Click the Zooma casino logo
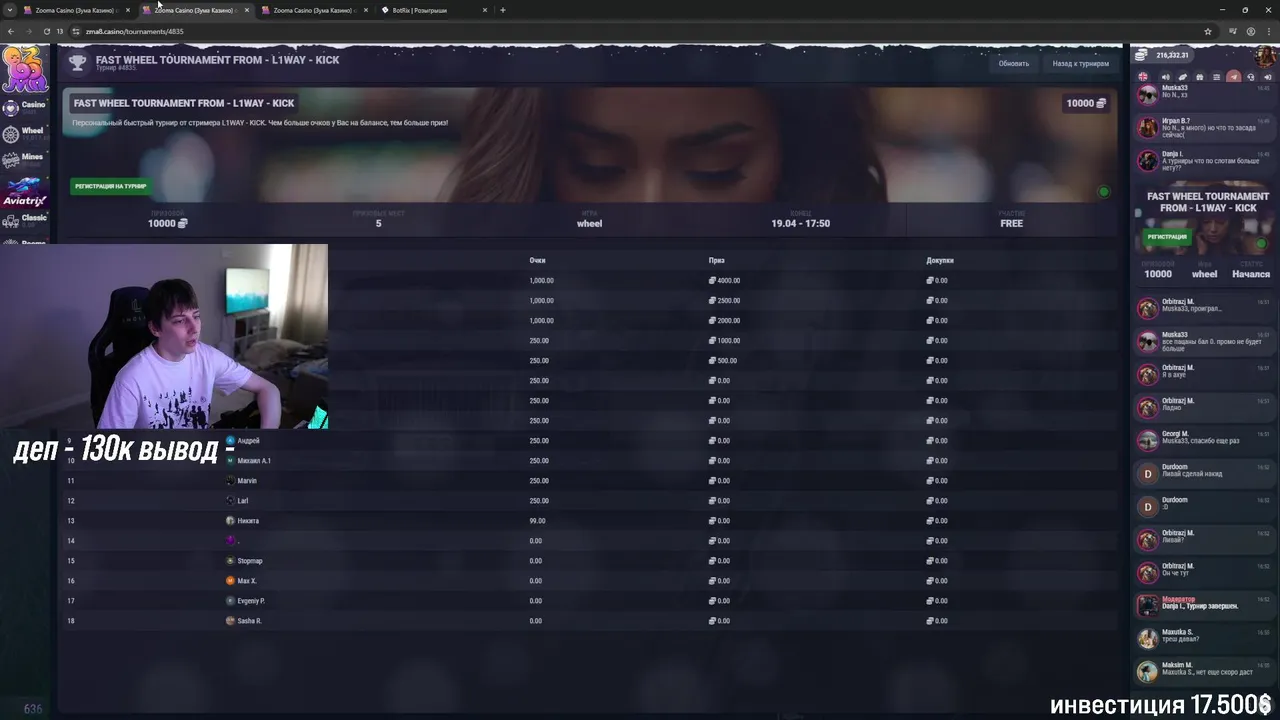This screenshot has height=720, width=1280. [x=23, y=70]
